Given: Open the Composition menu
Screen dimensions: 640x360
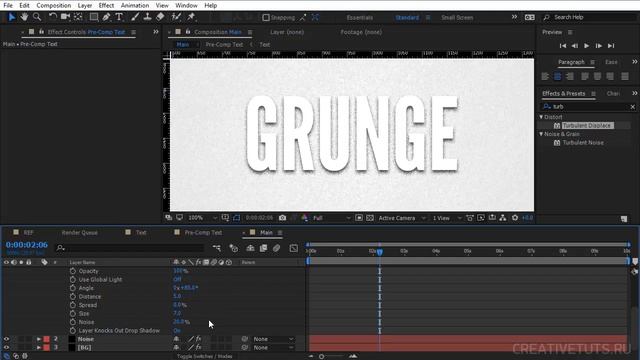Looking at the screenshot, I should point(53,5).
